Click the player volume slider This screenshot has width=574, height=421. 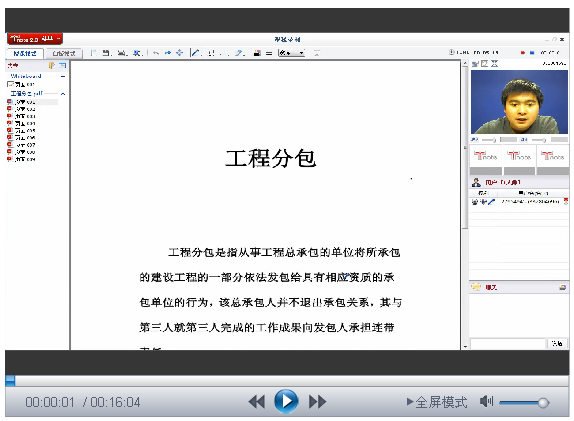524,403
